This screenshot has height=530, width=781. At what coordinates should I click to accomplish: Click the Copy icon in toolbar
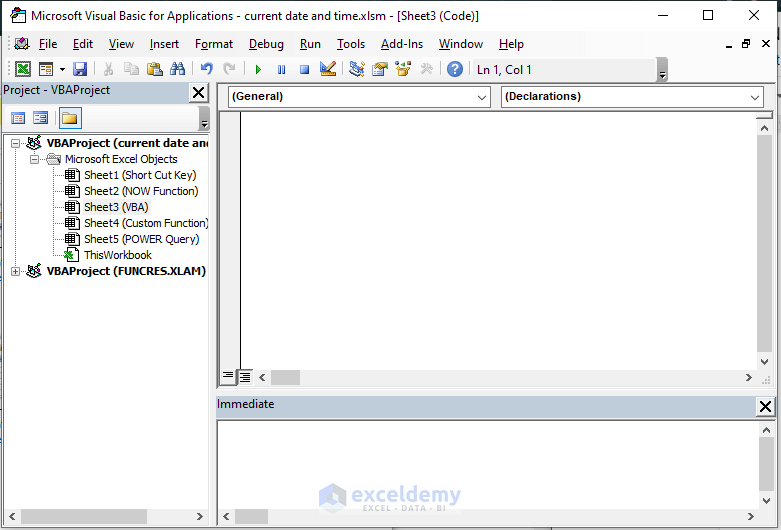pos(131,69)
